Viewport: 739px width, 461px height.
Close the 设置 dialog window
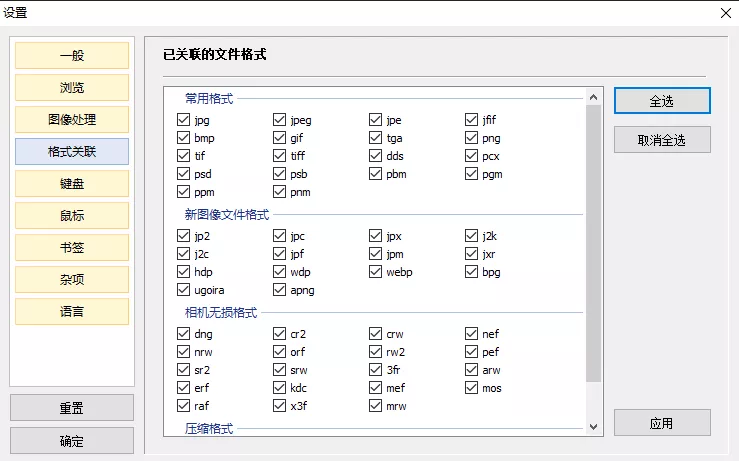tap(726, 13)
